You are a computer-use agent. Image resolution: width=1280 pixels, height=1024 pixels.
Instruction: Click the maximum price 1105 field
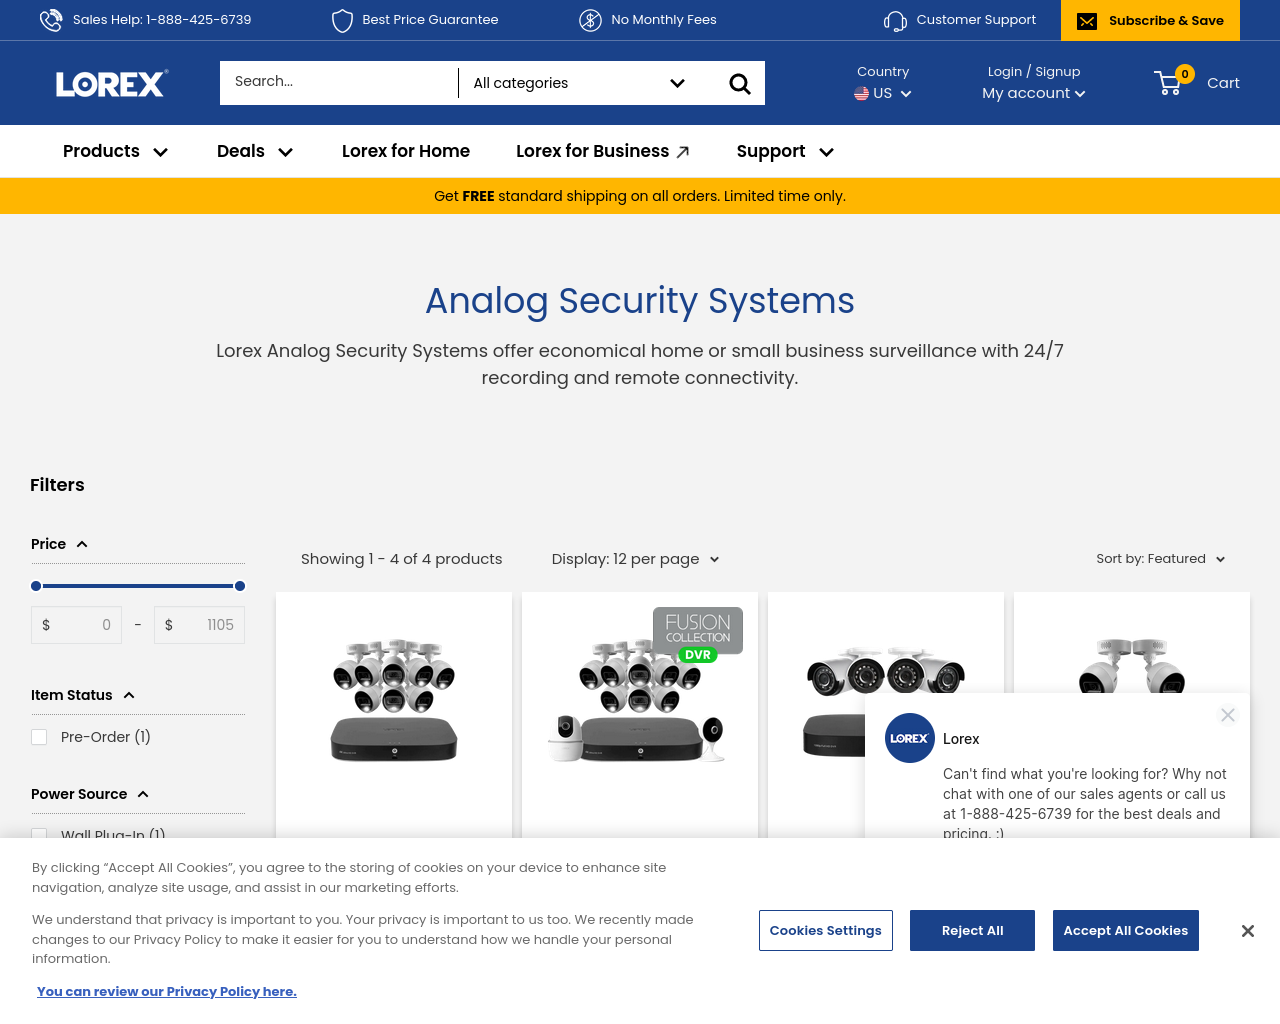coord(200,625)
